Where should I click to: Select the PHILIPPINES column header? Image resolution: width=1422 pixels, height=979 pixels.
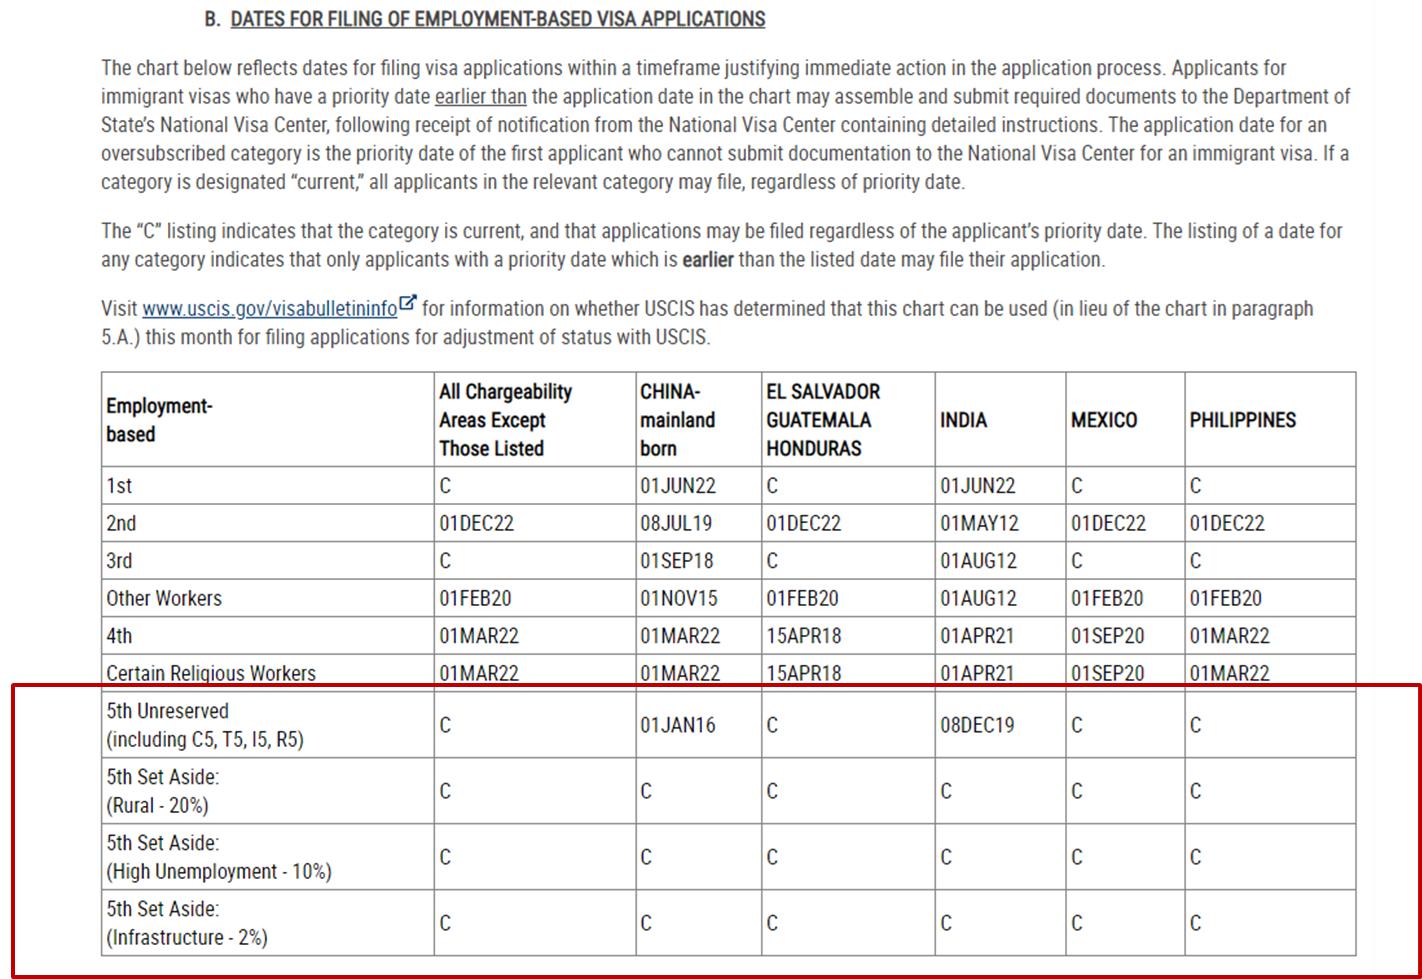coord(1242,420)
